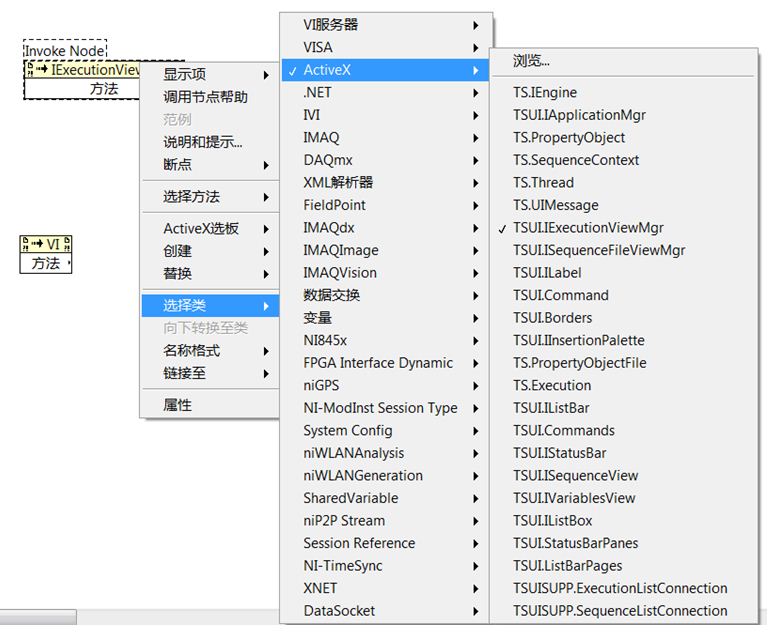The height and width of the screenshot is (634, 772).
Task: Select TSUISUPP.ExecutionListConnection class
Action: coord(619,588)
